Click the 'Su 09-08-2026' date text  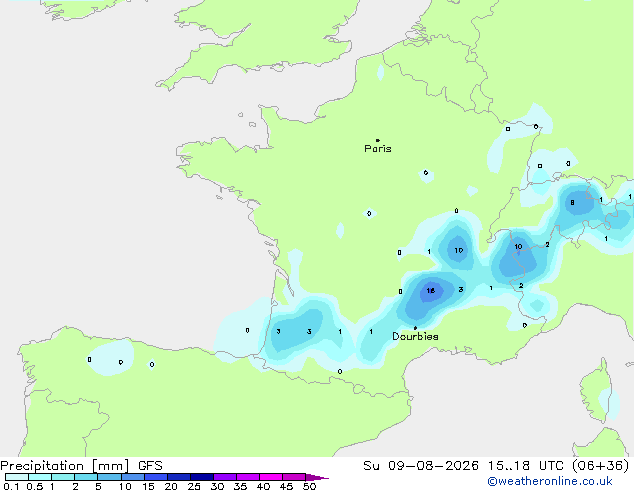click(421, 466)
